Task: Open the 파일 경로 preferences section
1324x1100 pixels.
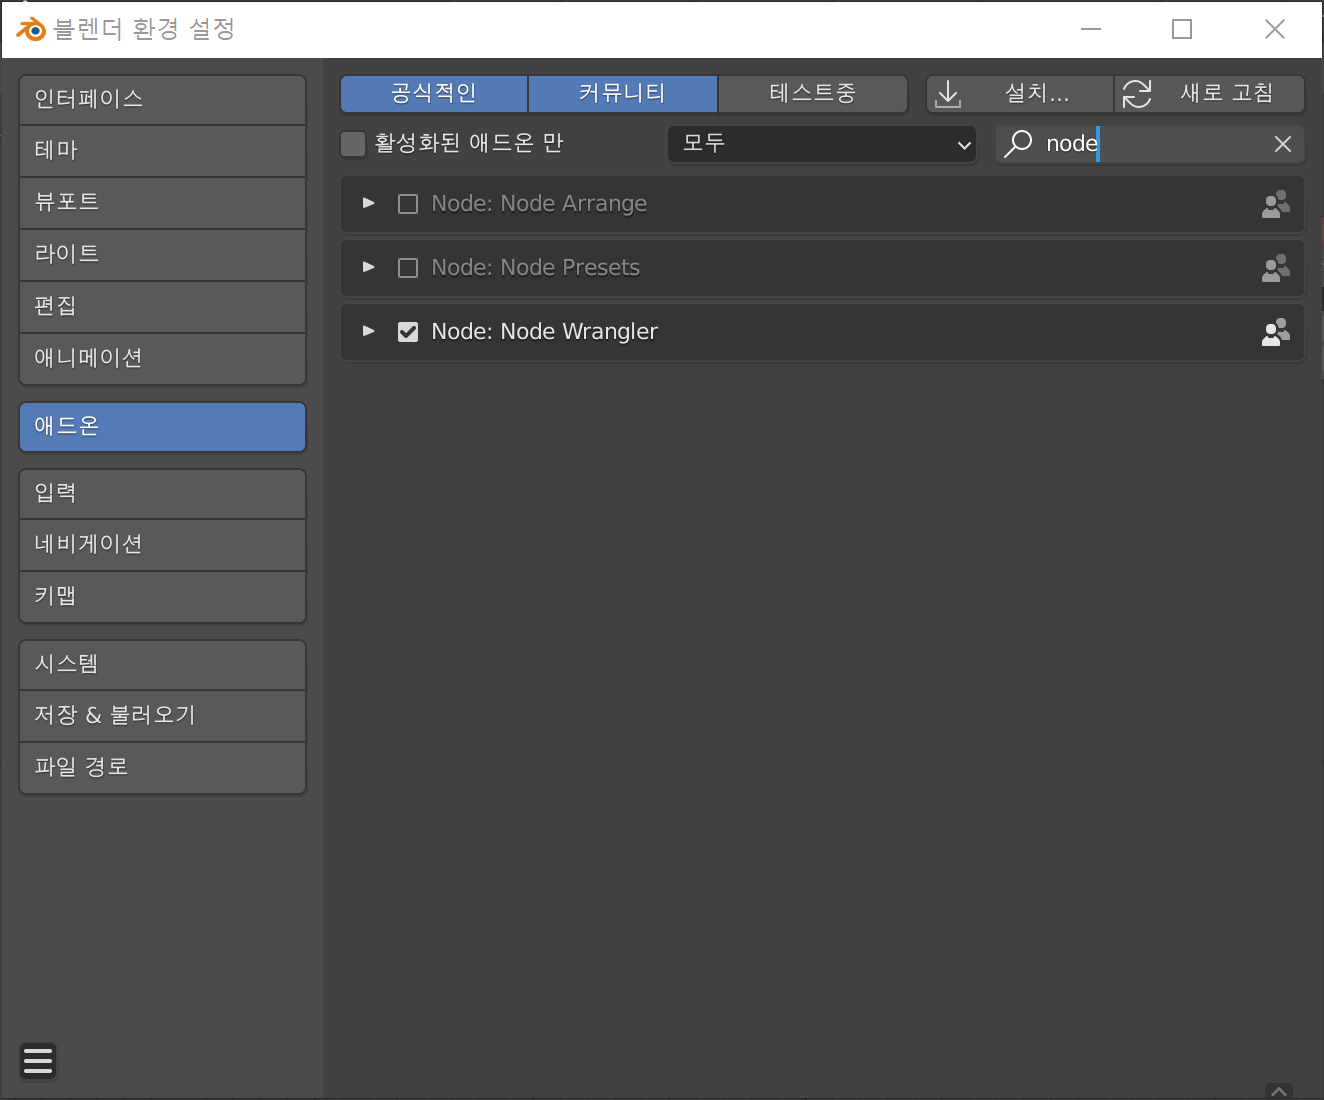Action: pyautogui.click(x=162, y=768)
